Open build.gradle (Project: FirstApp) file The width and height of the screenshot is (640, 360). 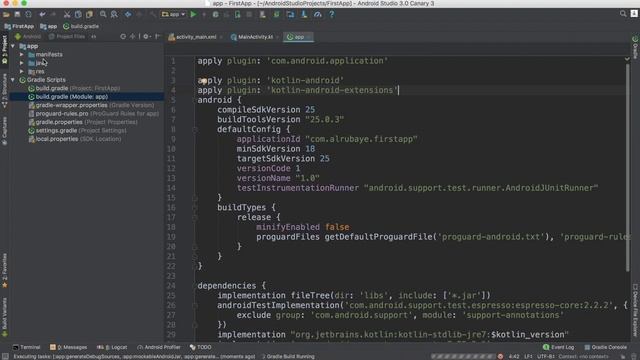[74, 88]
